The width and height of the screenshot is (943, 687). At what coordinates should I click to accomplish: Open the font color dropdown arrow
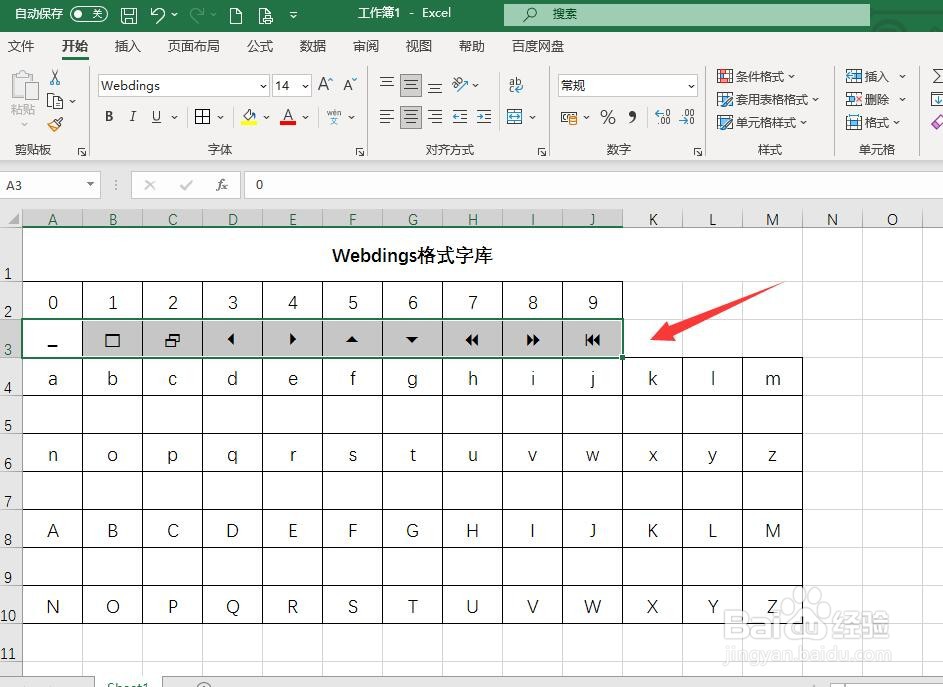[306, 117]
